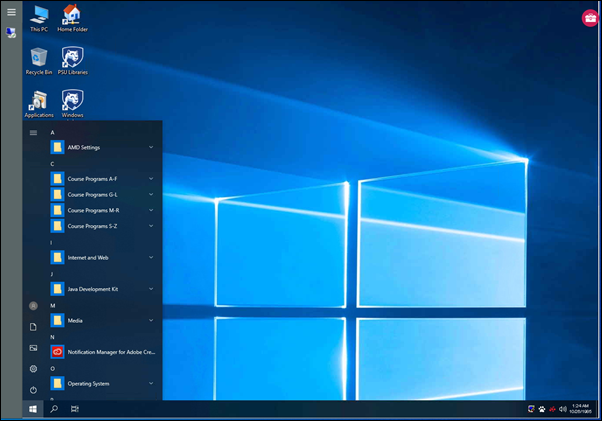Open the Windows desktop shortcut with shield
This screenshot has height=421, width=602.
pos(73,104)
